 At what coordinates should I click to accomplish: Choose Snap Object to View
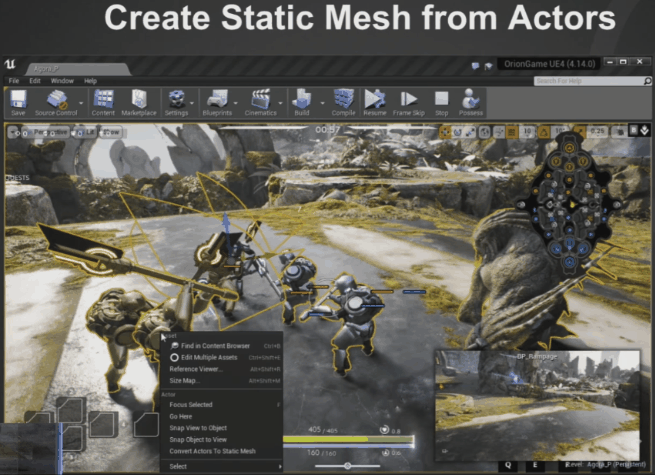(222, 439)
